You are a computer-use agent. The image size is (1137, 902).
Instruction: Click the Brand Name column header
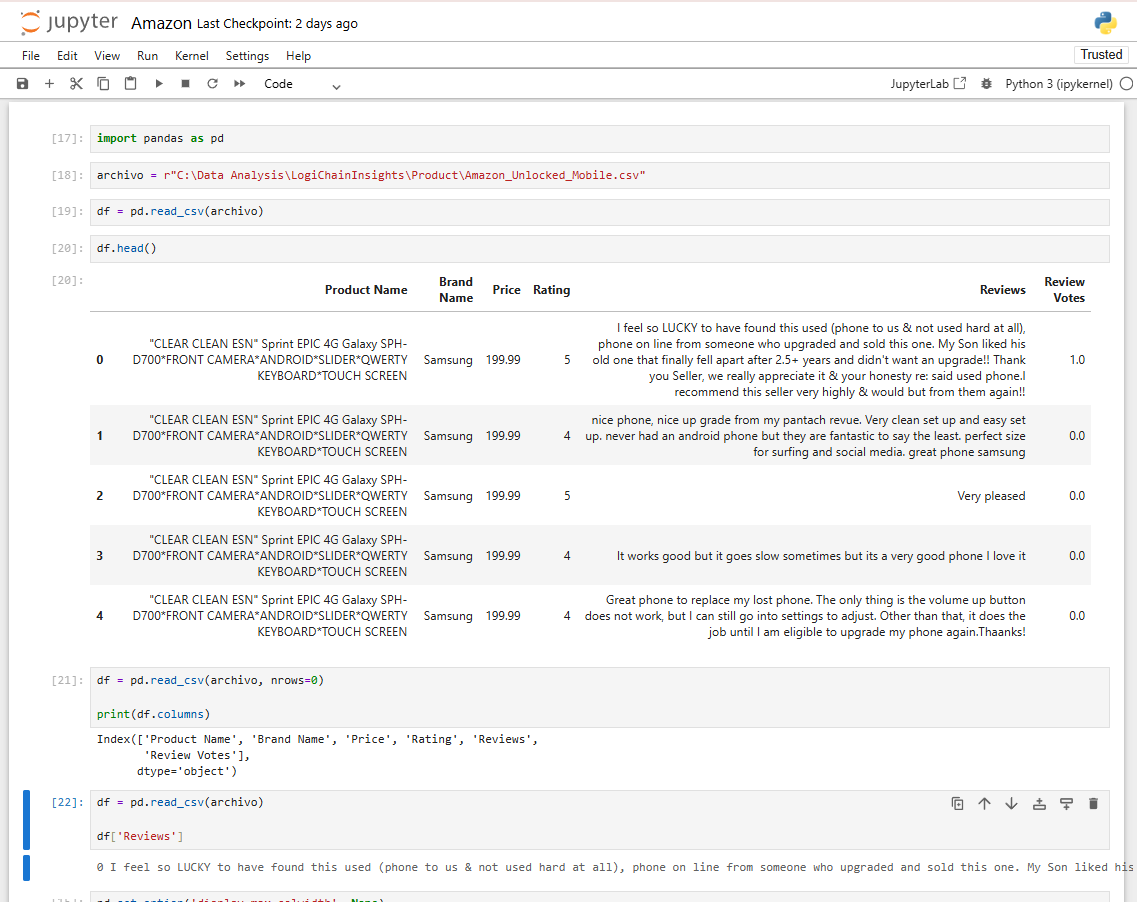point(455,290)
